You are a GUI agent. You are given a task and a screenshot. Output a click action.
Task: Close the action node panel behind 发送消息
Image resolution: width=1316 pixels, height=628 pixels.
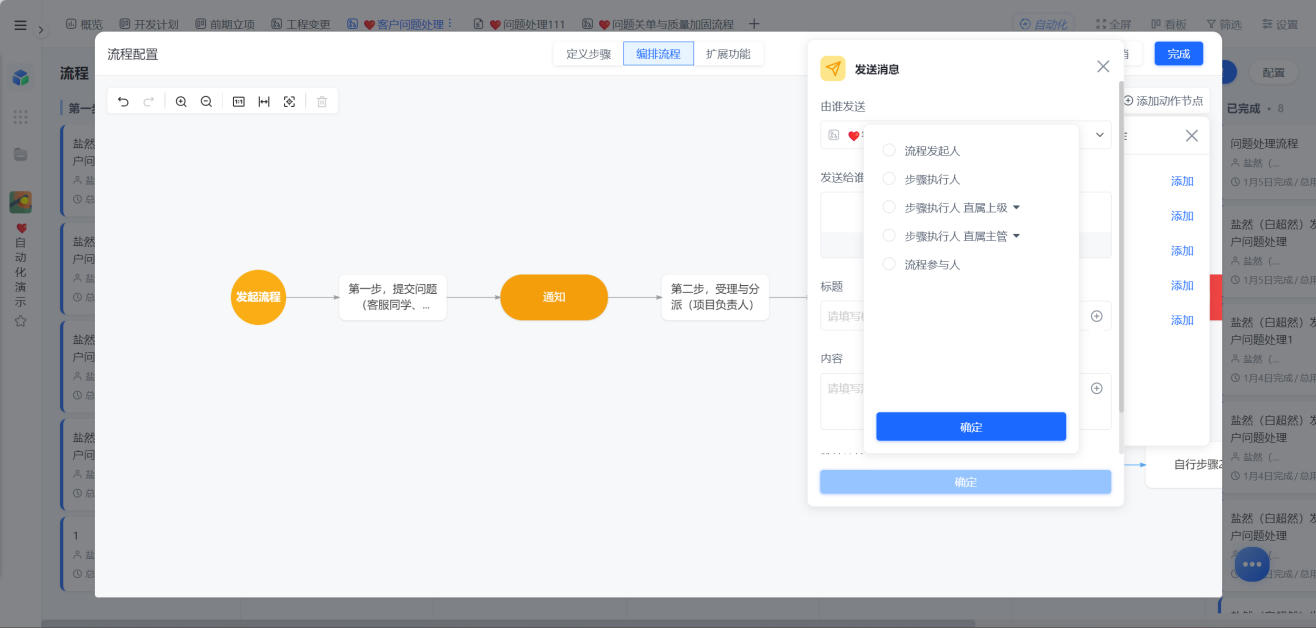tap(1191, 136)
